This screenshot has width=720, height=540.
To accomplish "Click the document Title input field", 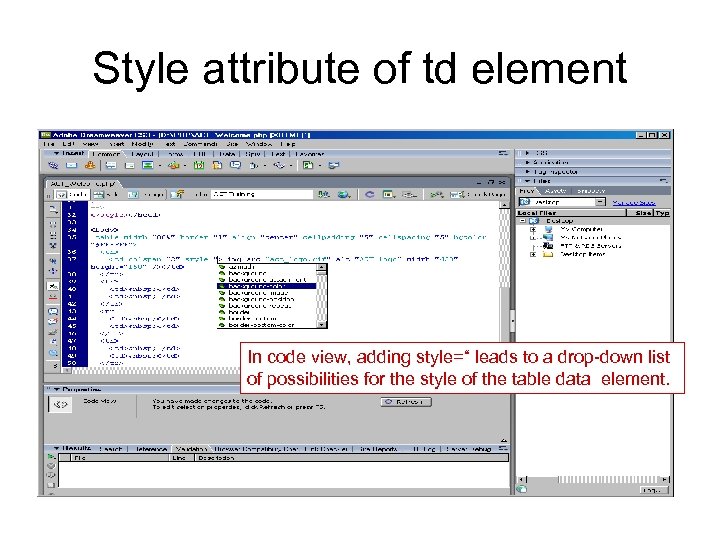I will coord(262,195).
